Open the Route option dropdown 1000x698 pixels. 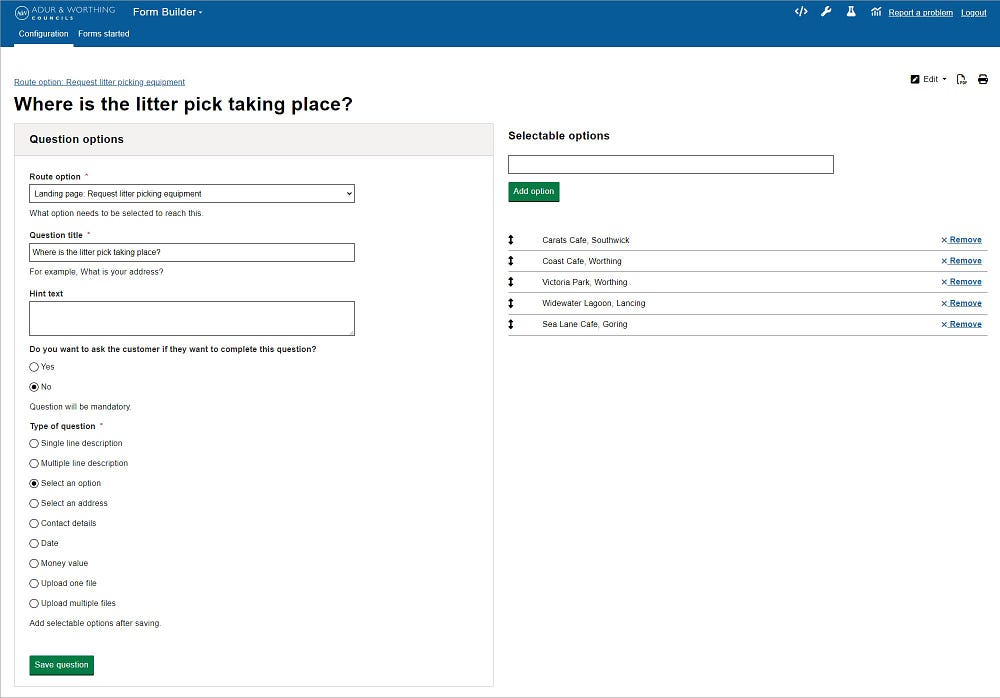(192, 193)
